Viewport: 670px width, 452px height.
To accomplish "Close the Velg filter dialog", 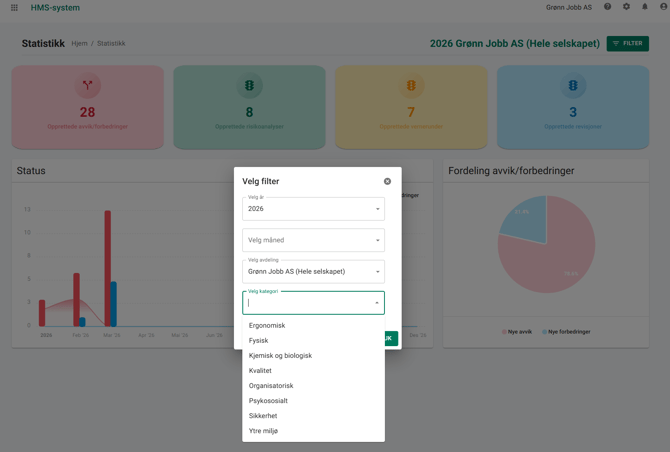I will (x=387, y=181).
